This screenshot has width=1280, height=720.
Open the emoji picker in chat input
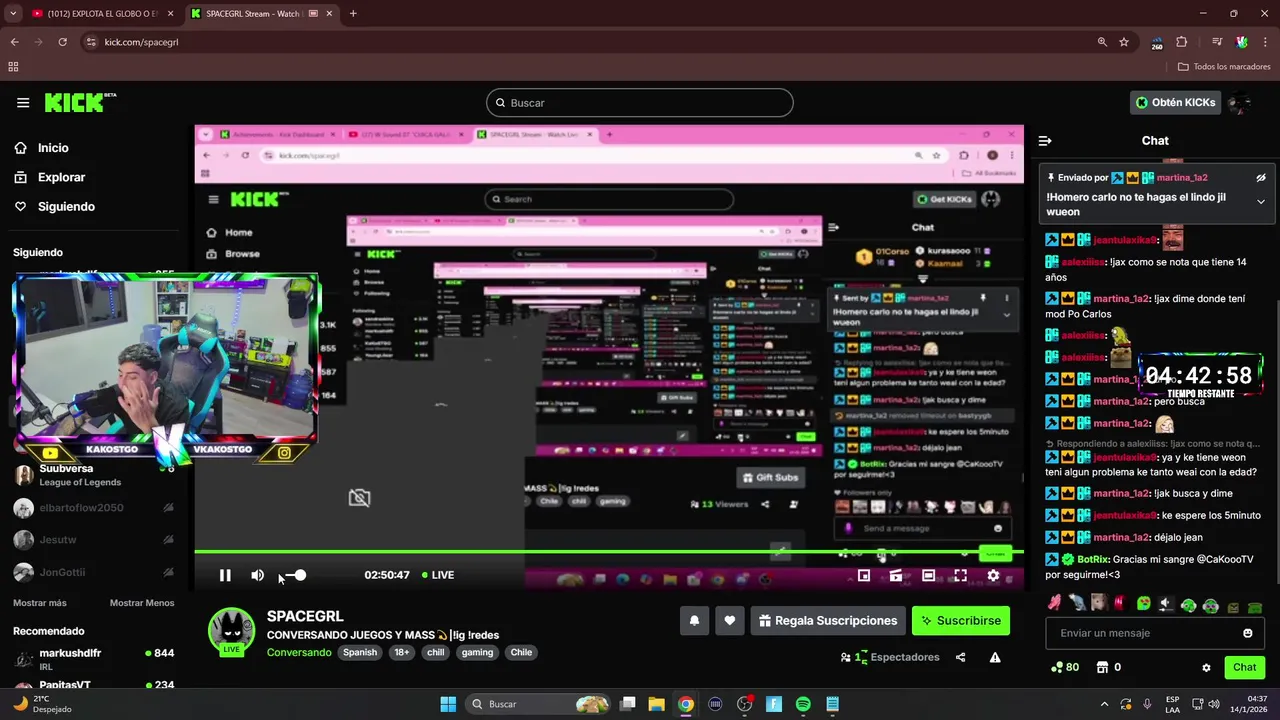(1247, 633)
